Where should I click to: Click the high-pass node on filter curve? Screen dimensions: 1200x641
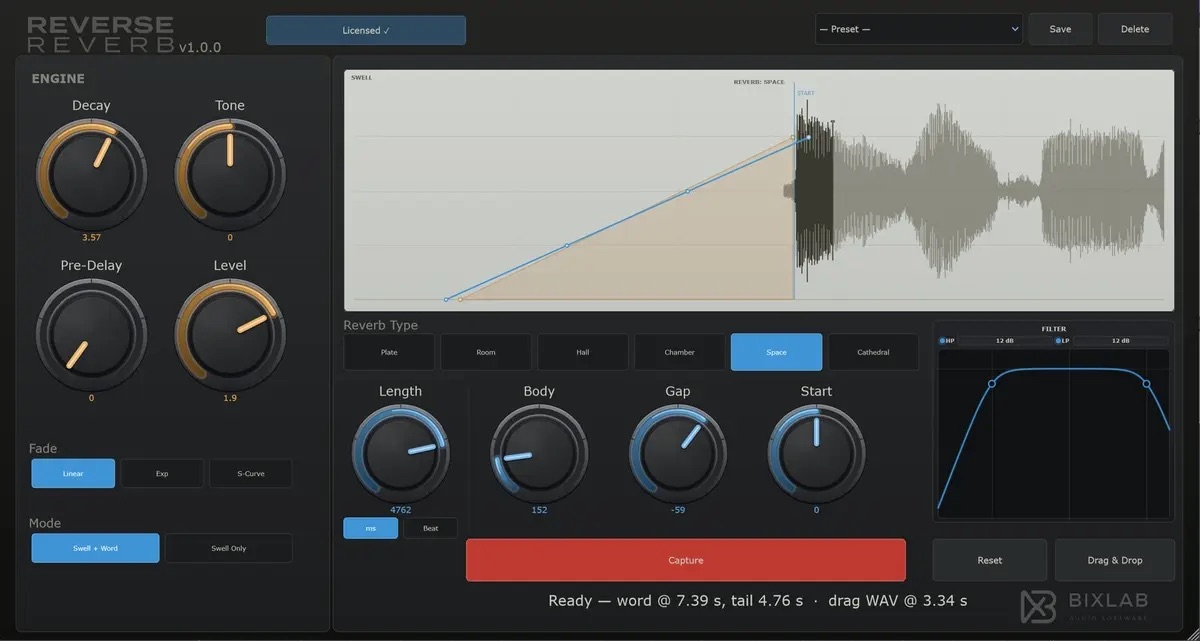pyautogui.click(x=992, y=383)
